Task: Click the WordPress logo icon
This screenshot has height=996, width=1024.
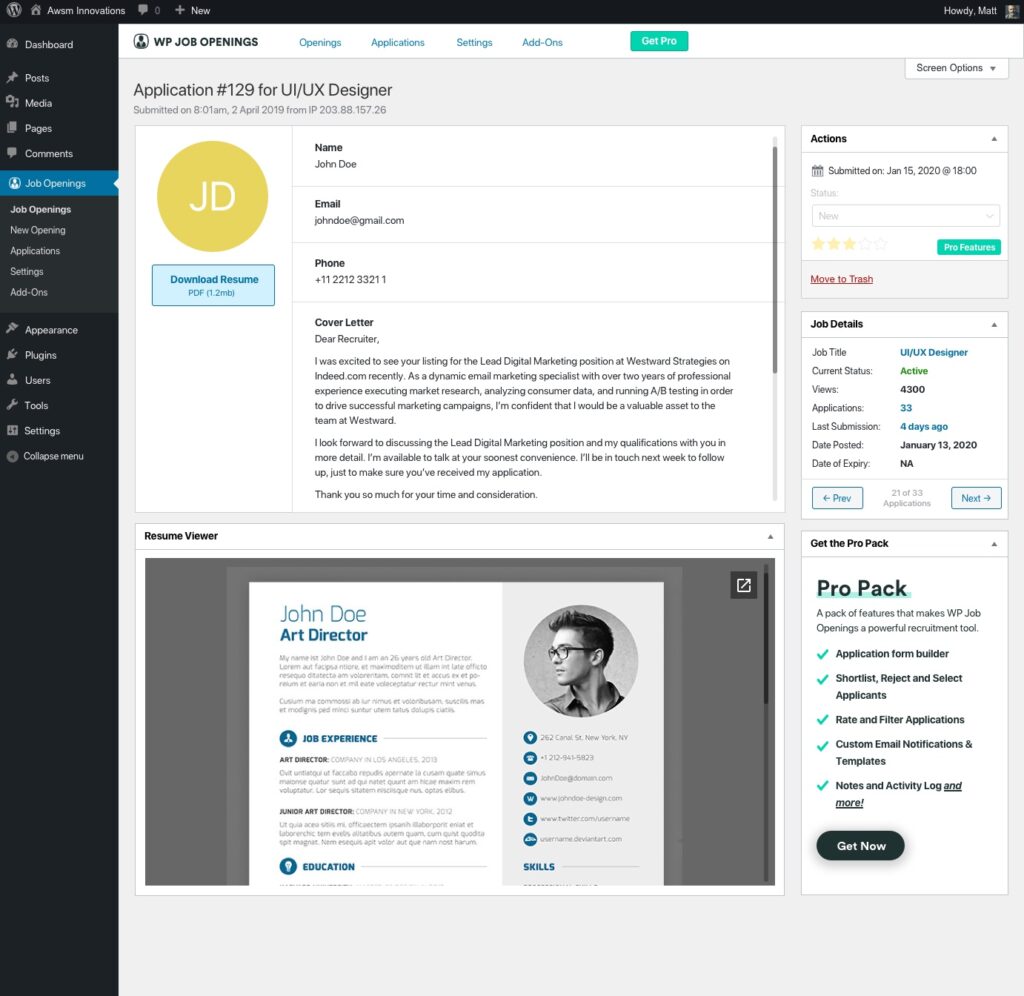Action: click(14, 10)
